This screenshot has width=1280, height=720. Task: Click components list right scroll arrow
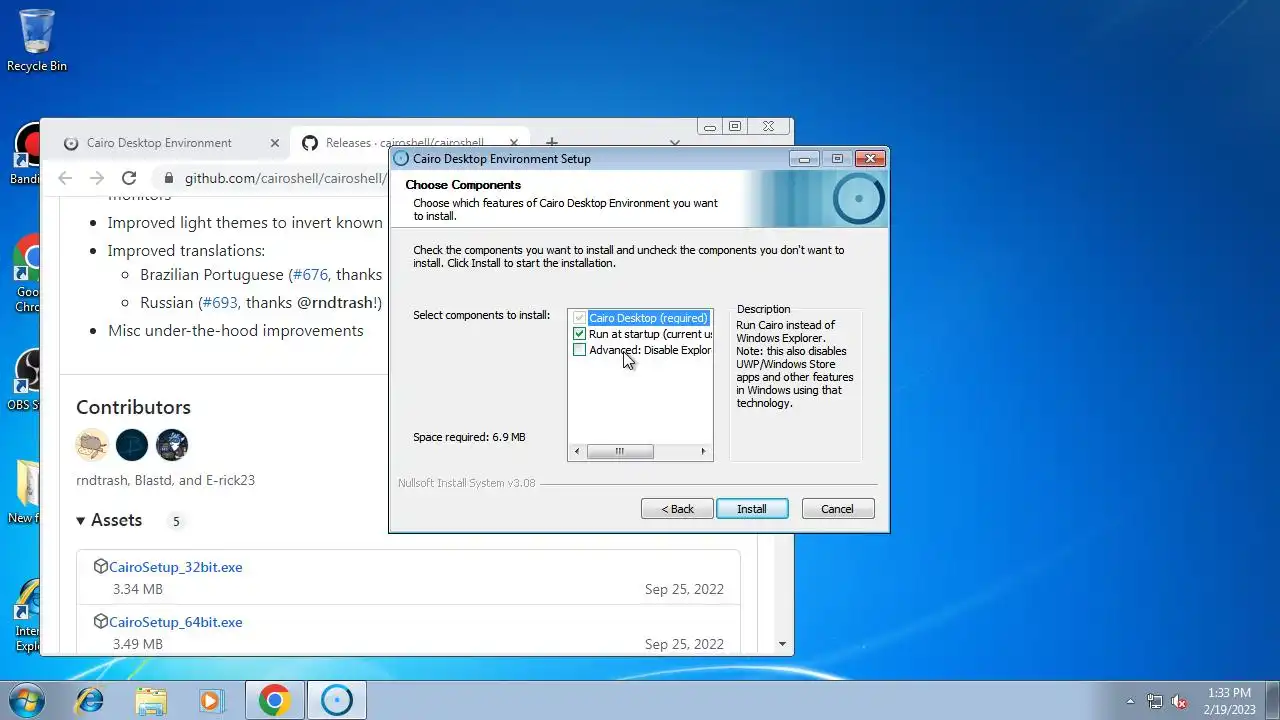point(704,452)
